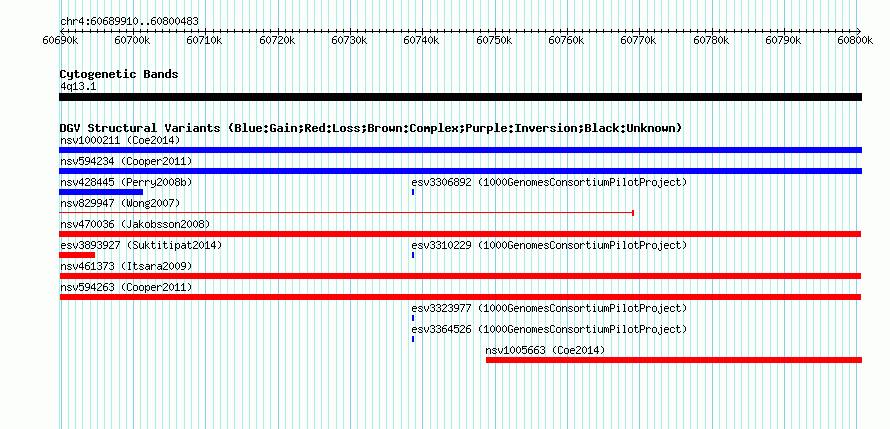Open the nsv461373 (Itsara2009) label
The image size is (890, 429).
pos(126,266)
